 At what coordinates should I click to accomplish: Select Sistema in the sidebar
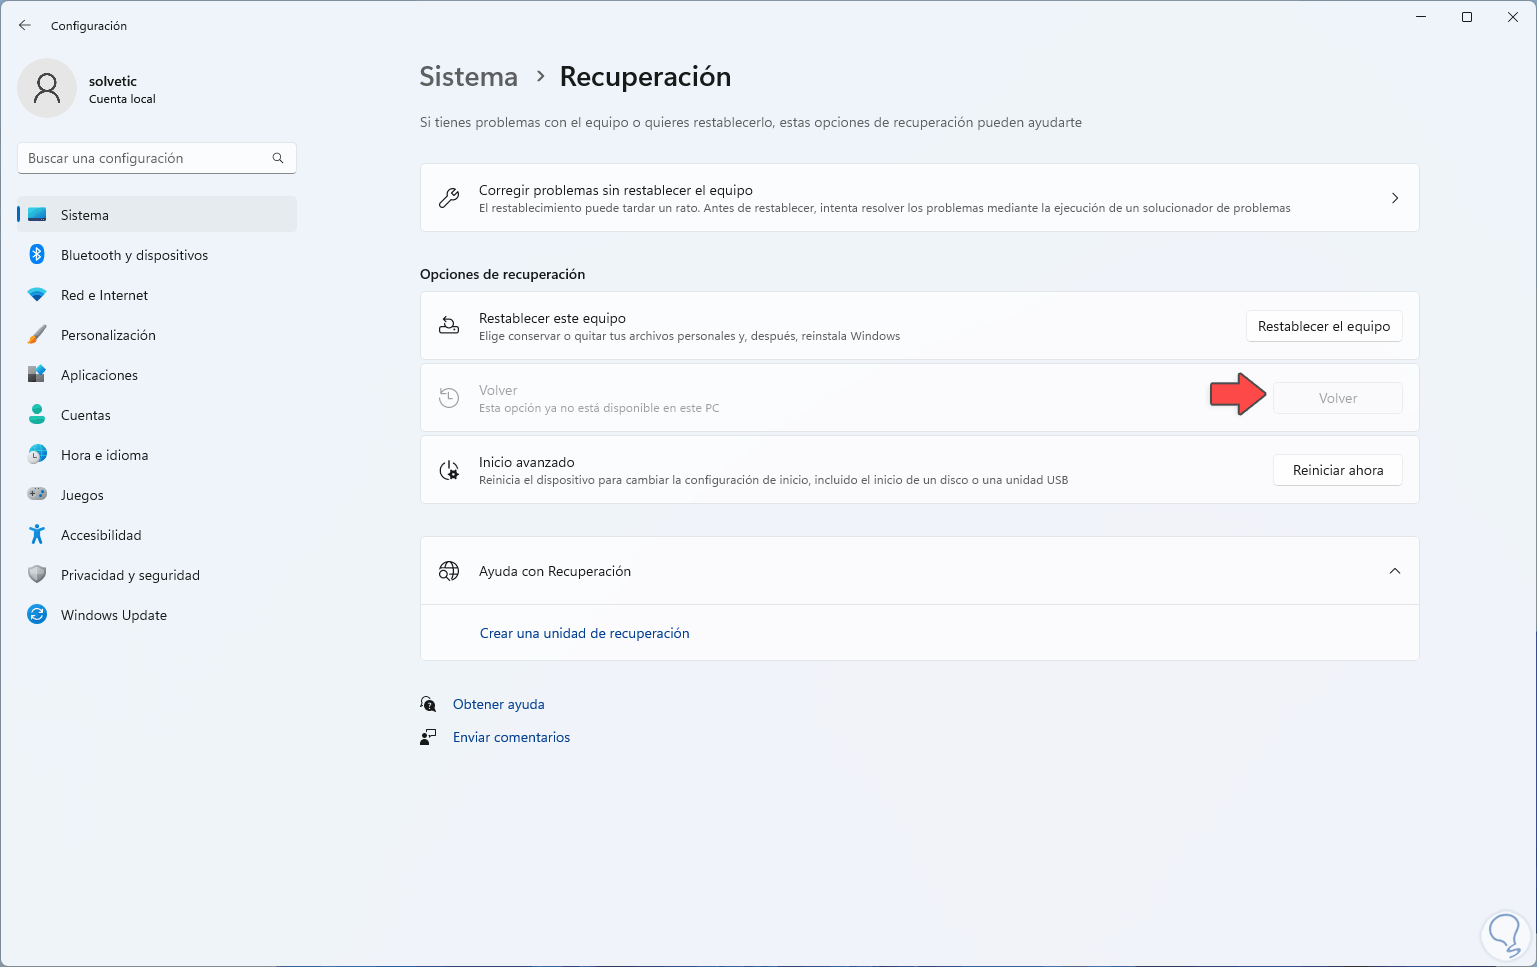tap(84, 214)
